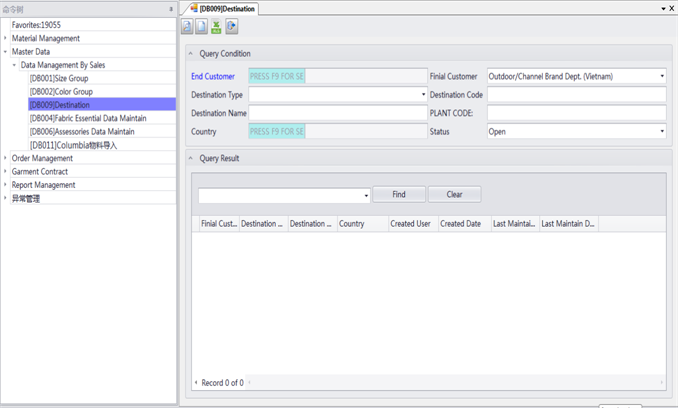This screenshot has width=678, height=408.
Task: Close the DB009 Destination document tab
Action: (671, 8)
